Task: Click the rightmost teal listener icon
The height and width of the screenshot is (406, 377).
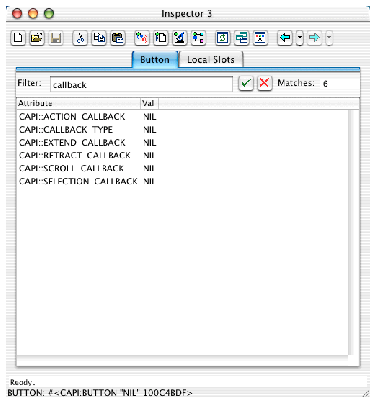Action: pos(261,38)
